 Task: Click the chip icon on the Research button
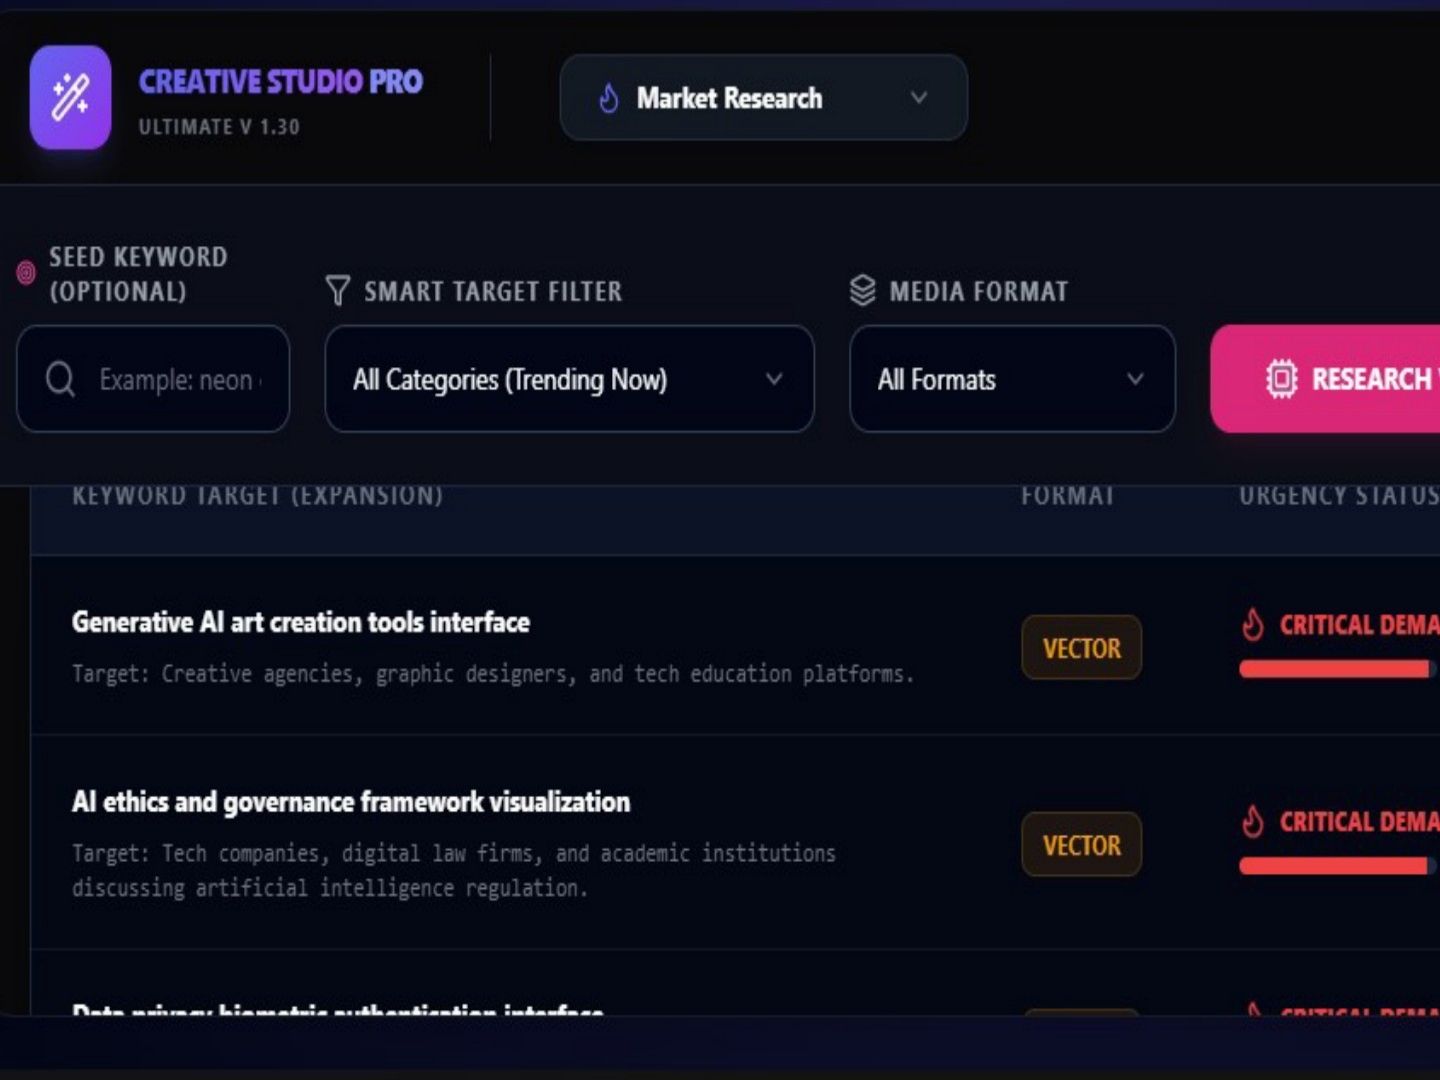[x=1281, y=379]
